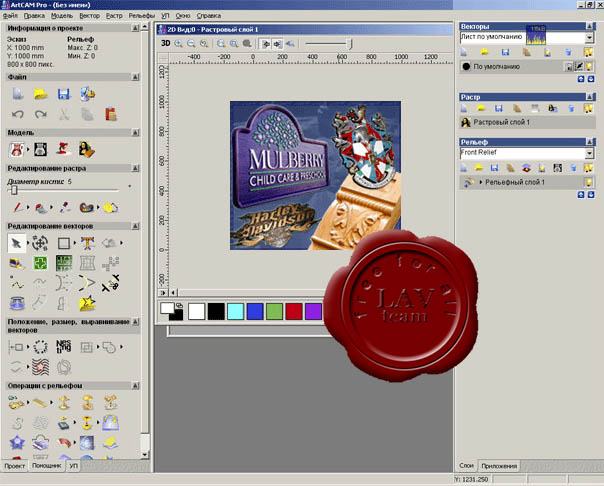The height and width of the screenshot is (486, 604).
Task: Switch to the УП tab at bottom left
Action: (73, 466)
